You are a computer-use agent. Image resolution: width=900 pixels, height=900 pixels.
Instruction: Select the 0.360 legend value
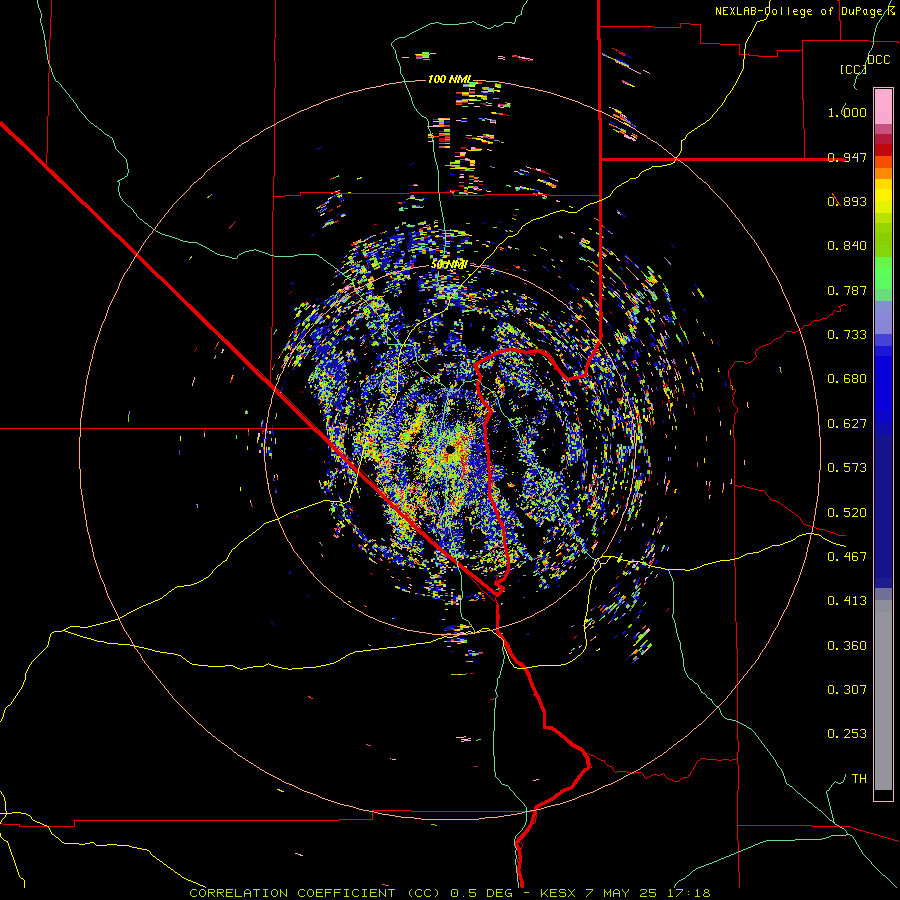coord(847,646)
